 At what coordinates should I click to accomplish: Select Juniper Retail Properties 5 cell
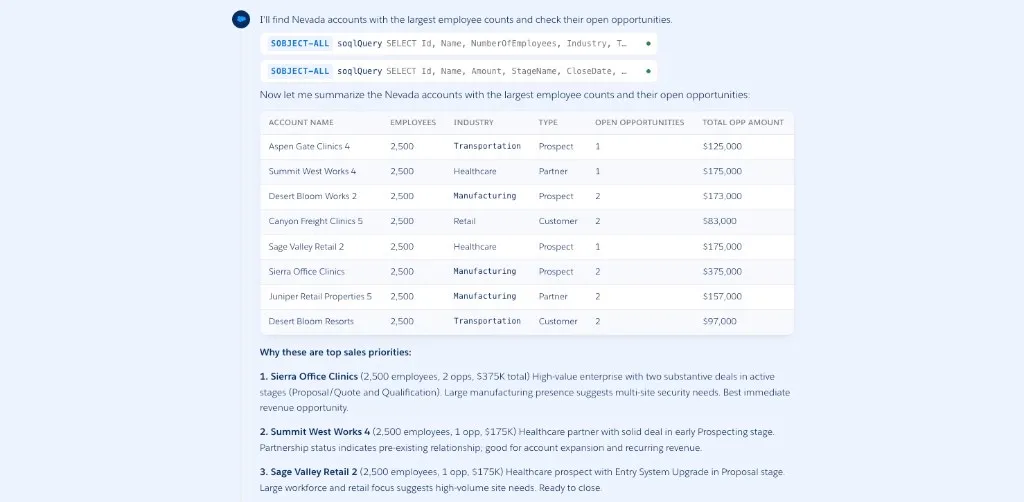(x=320, y=296)
